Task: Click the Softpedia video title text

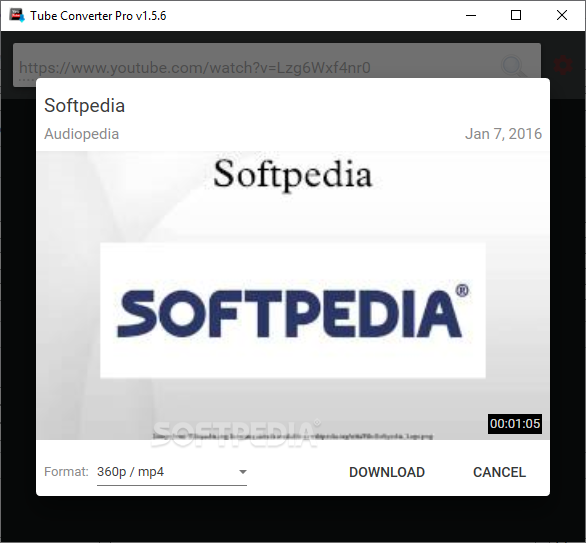Action: [x=84, y=105]
